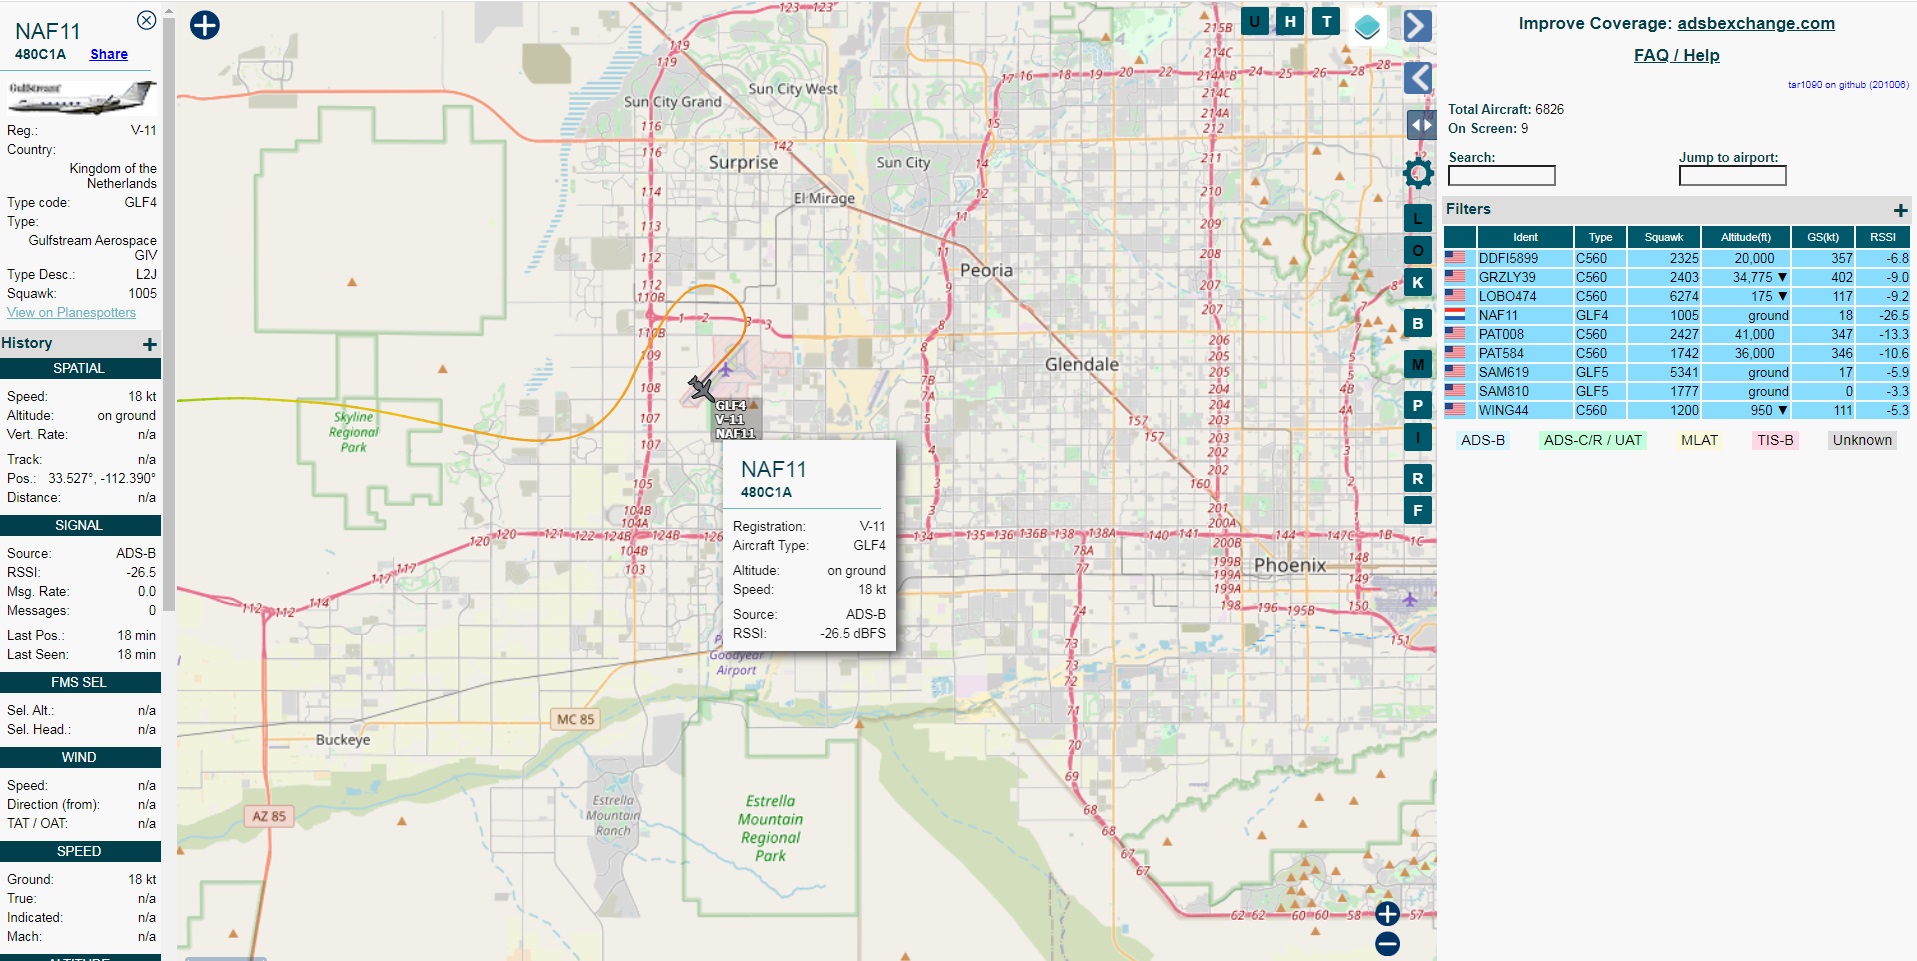Click the US flag in the PAT584 row

point(1455,352)
